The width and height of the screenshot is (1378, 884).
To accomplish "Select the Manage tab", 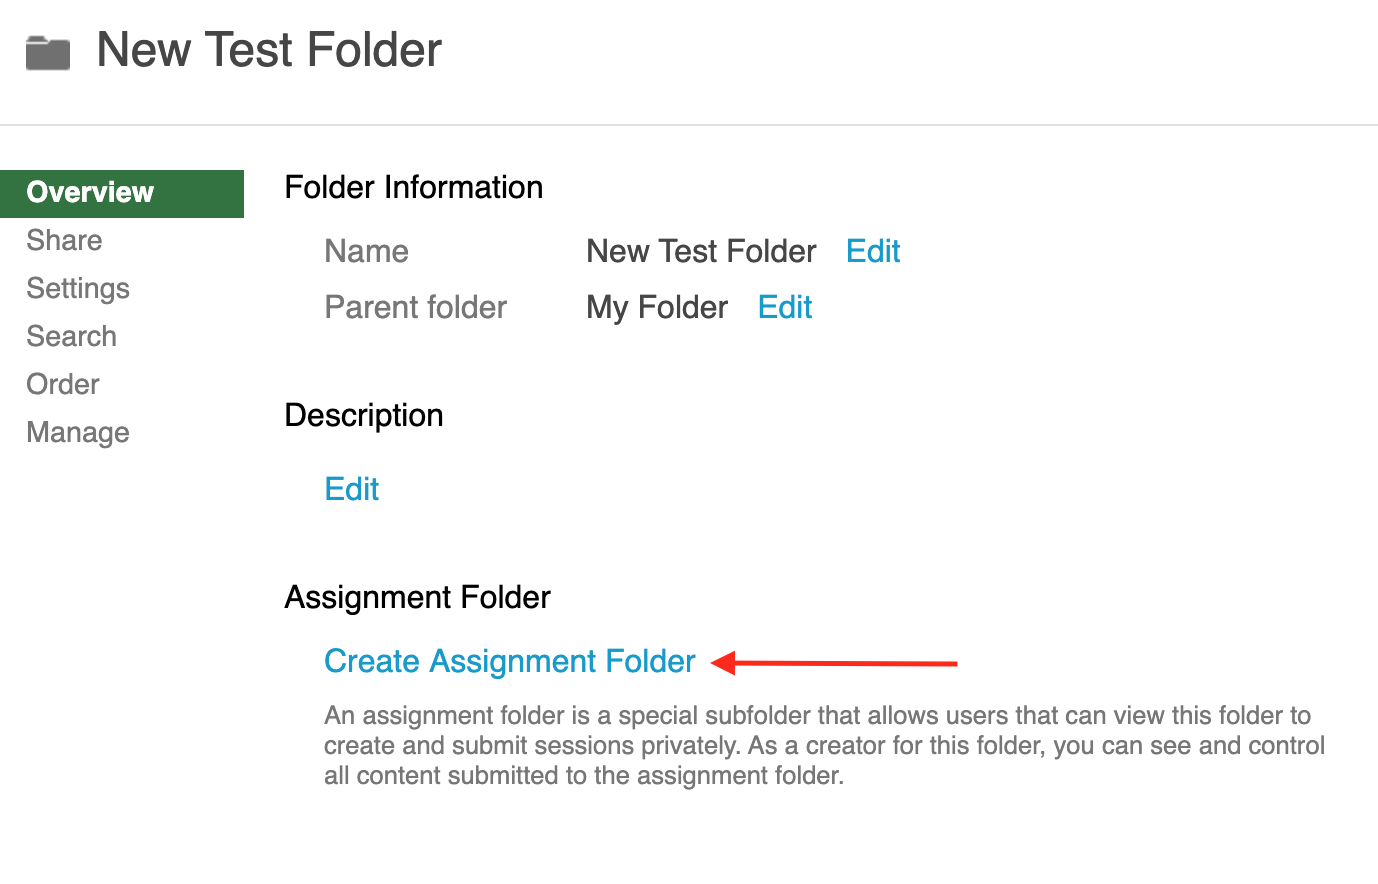I will (x=78, y=432).
